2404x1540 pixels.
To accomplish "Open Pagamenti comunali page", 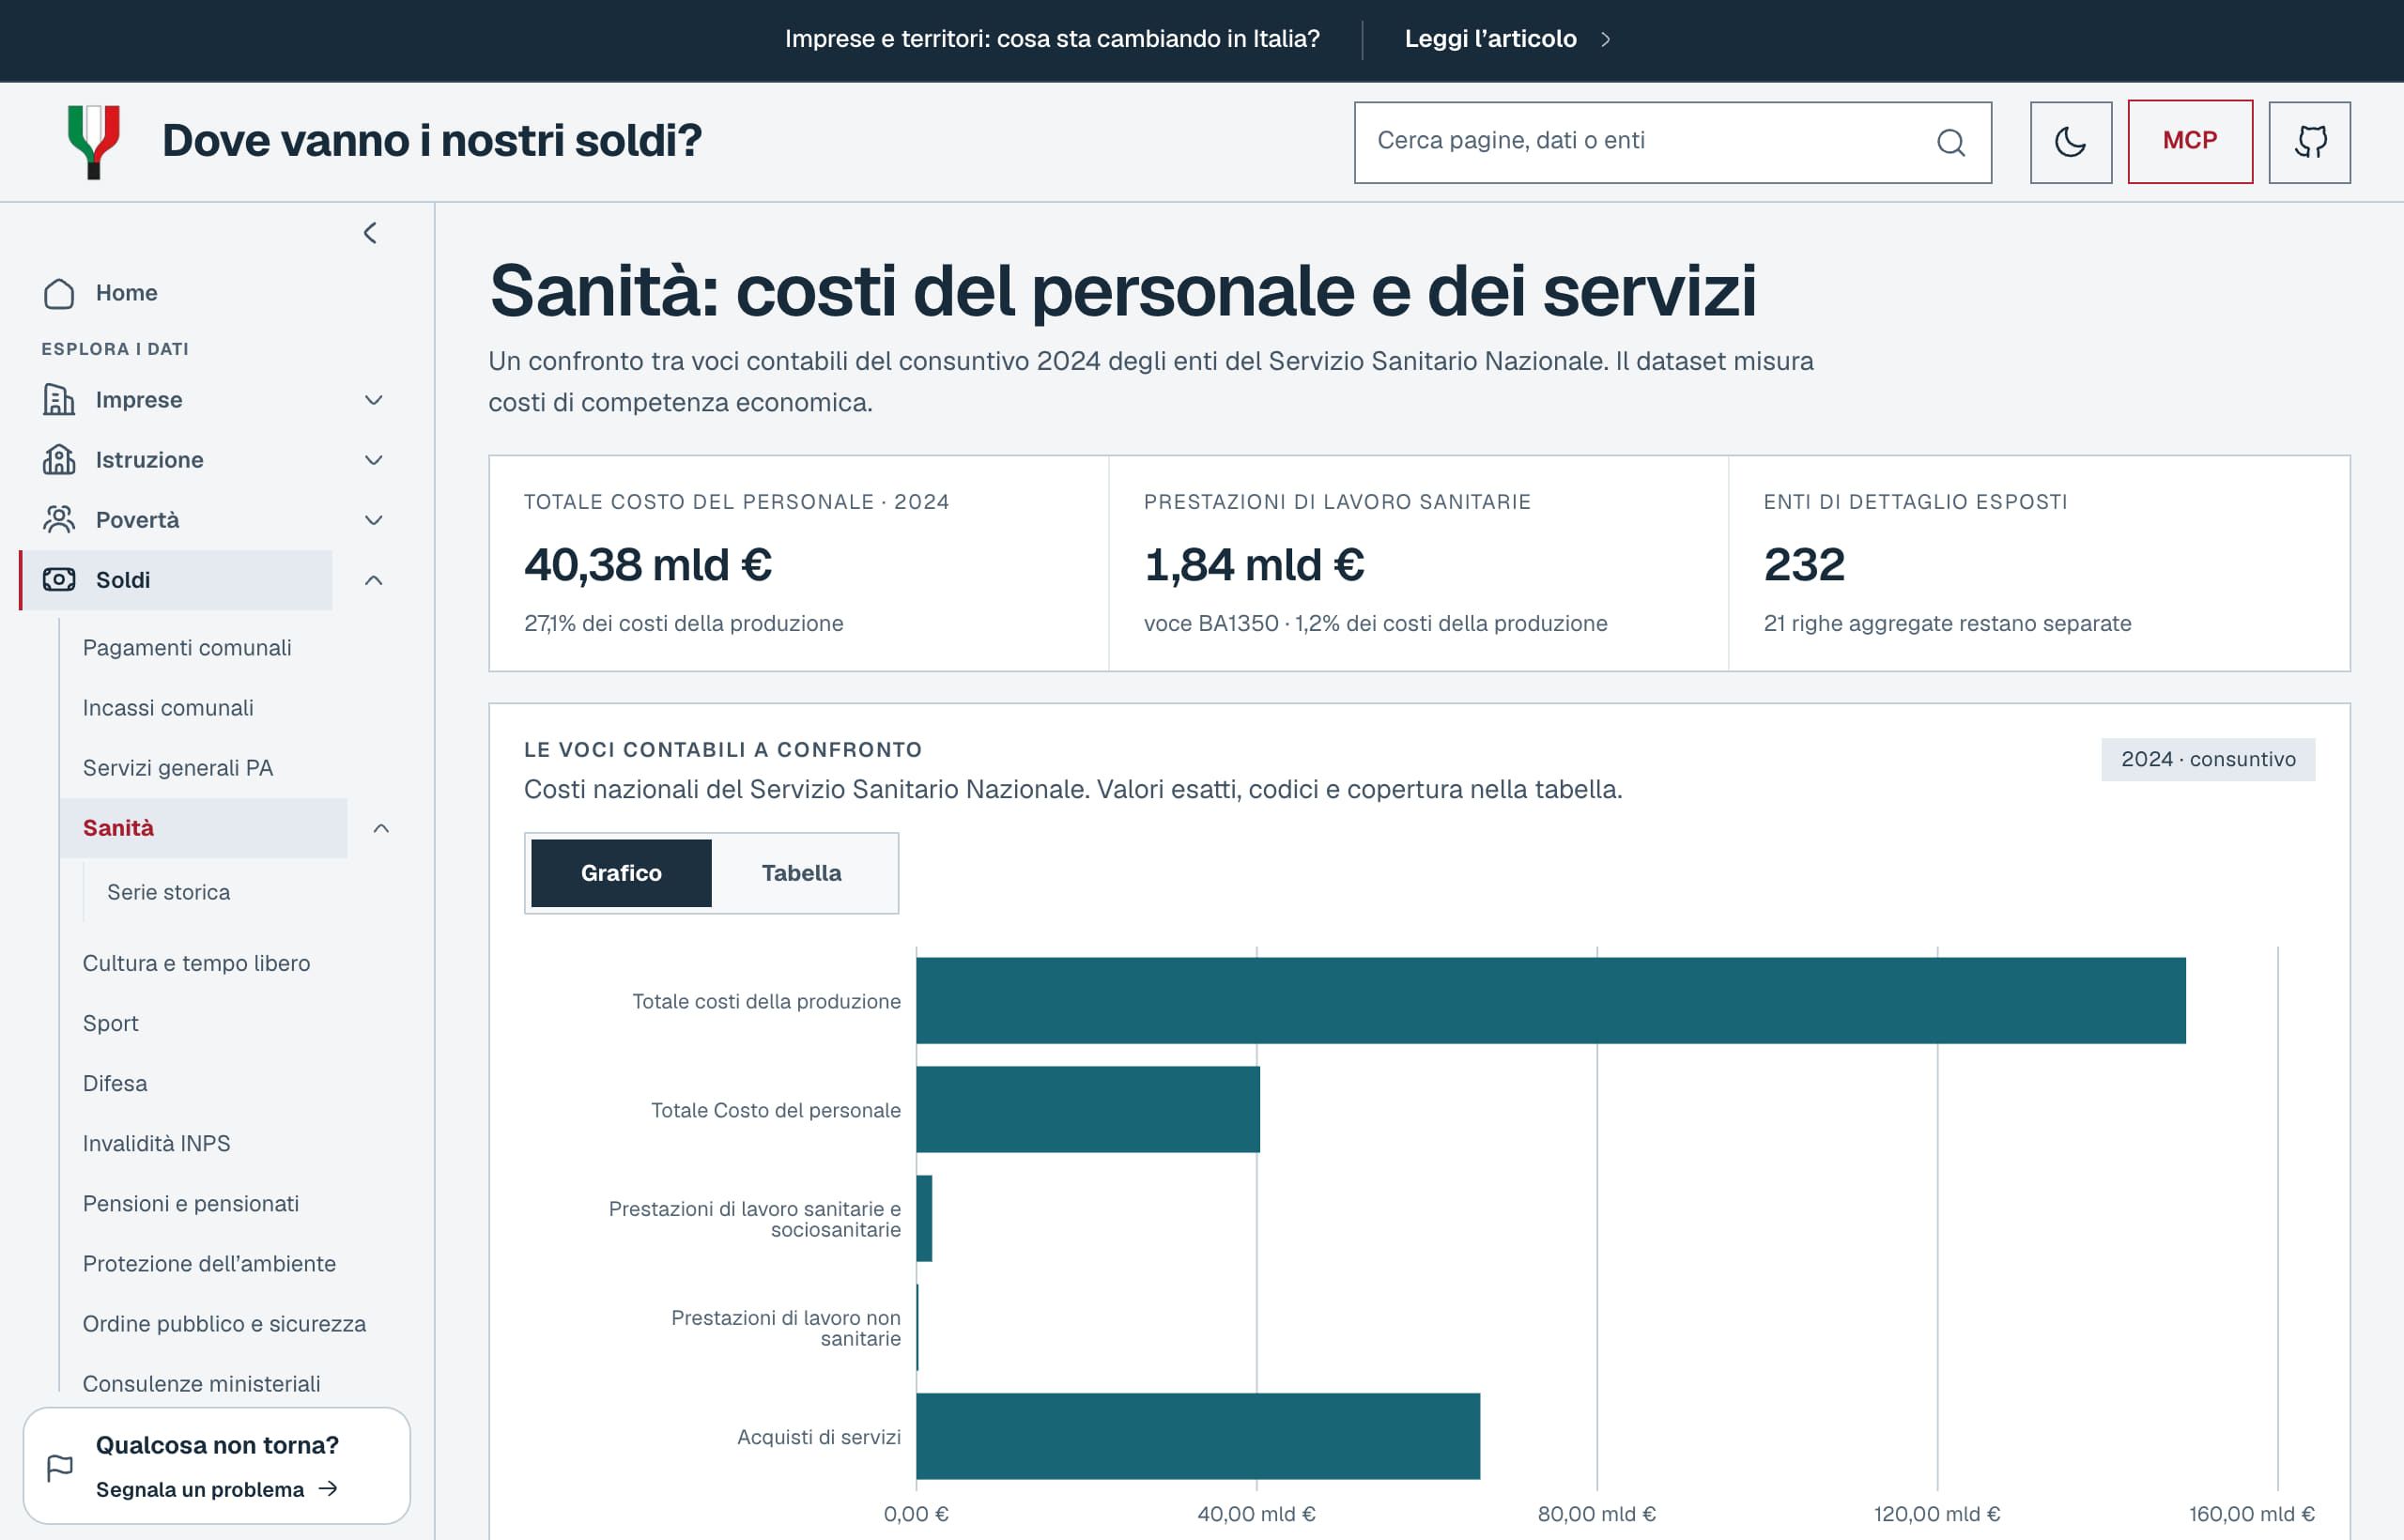I will coord(187,648).
